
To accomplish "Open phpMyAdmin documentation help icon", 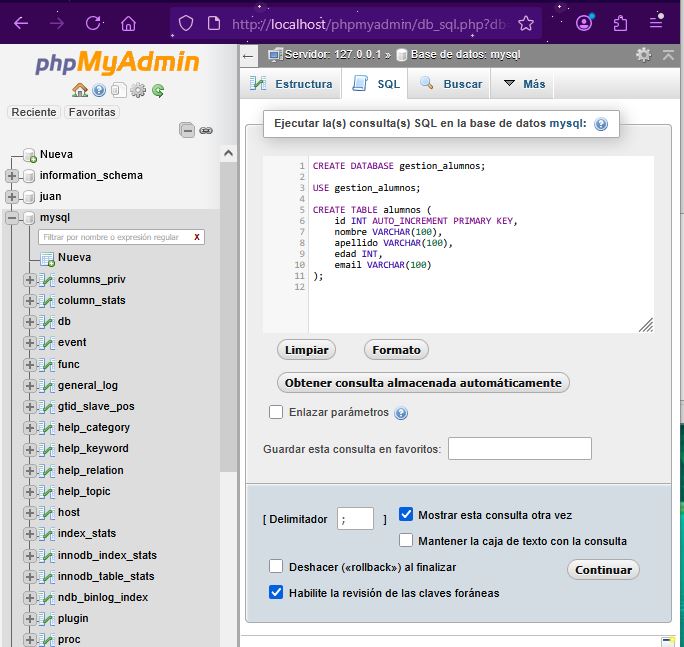I will coord(99,90).
